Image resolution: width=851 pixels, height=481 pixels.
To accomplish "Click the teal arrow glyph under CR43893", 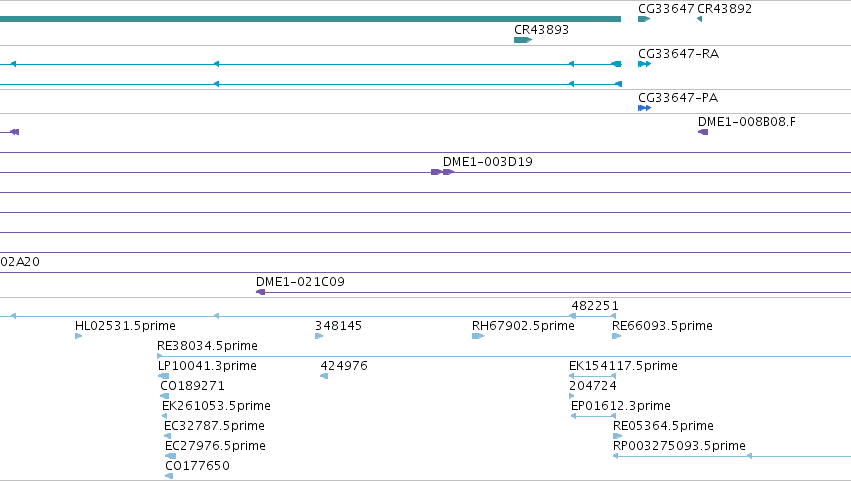I will pos(523,40).
